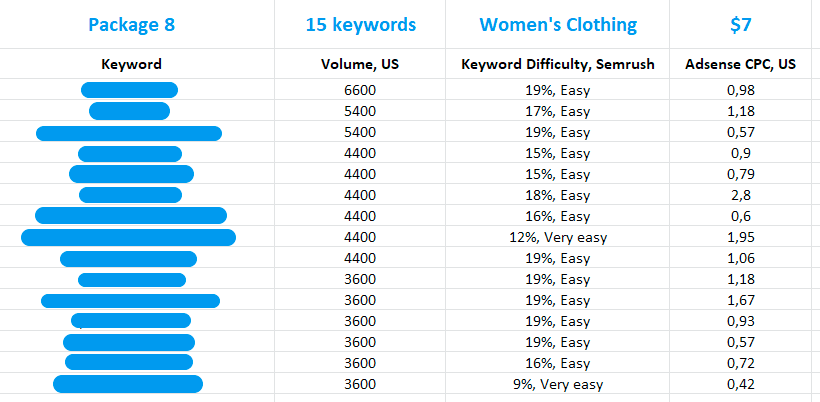Click the 6600 volume cell
Screen dimensions: 820x402
360,90
